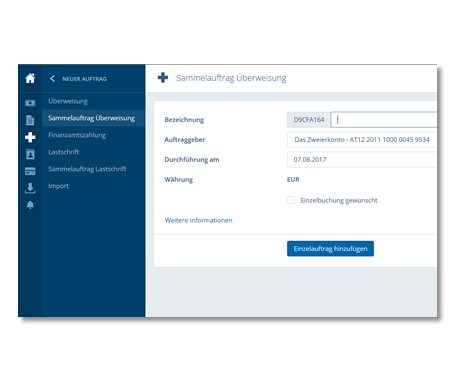
Task: Click Einzelauftrag hinzufügen button
Action: coord(330,249)
